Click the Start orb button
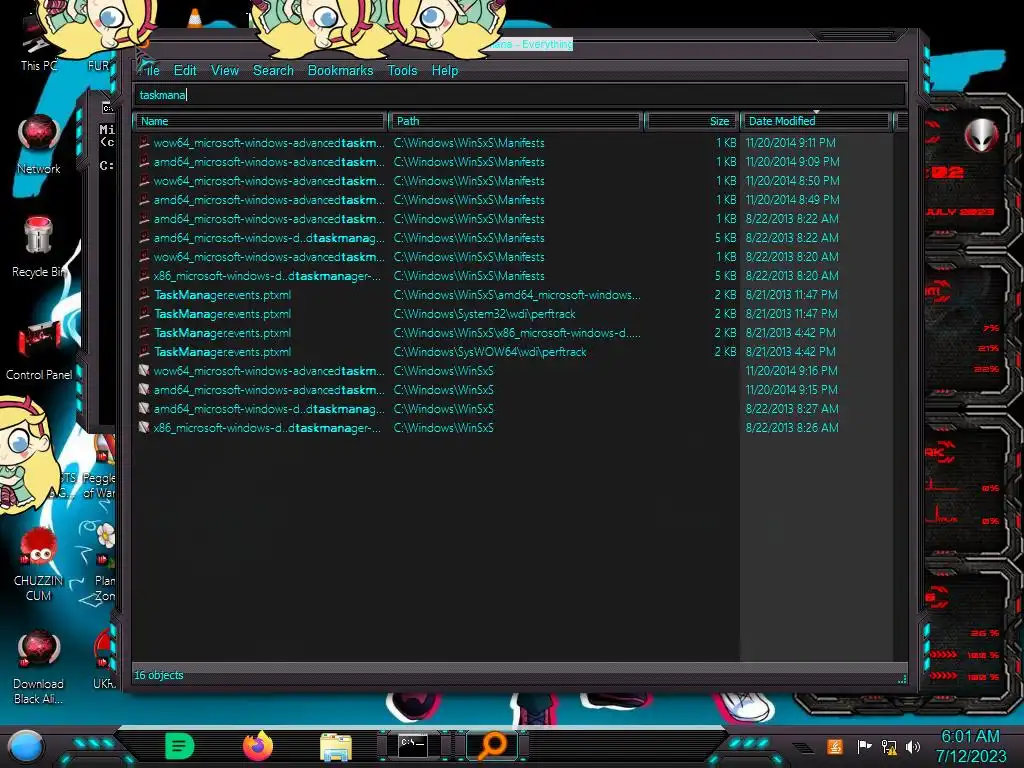This screenshot has width=1024, height=768. [26, 747]
